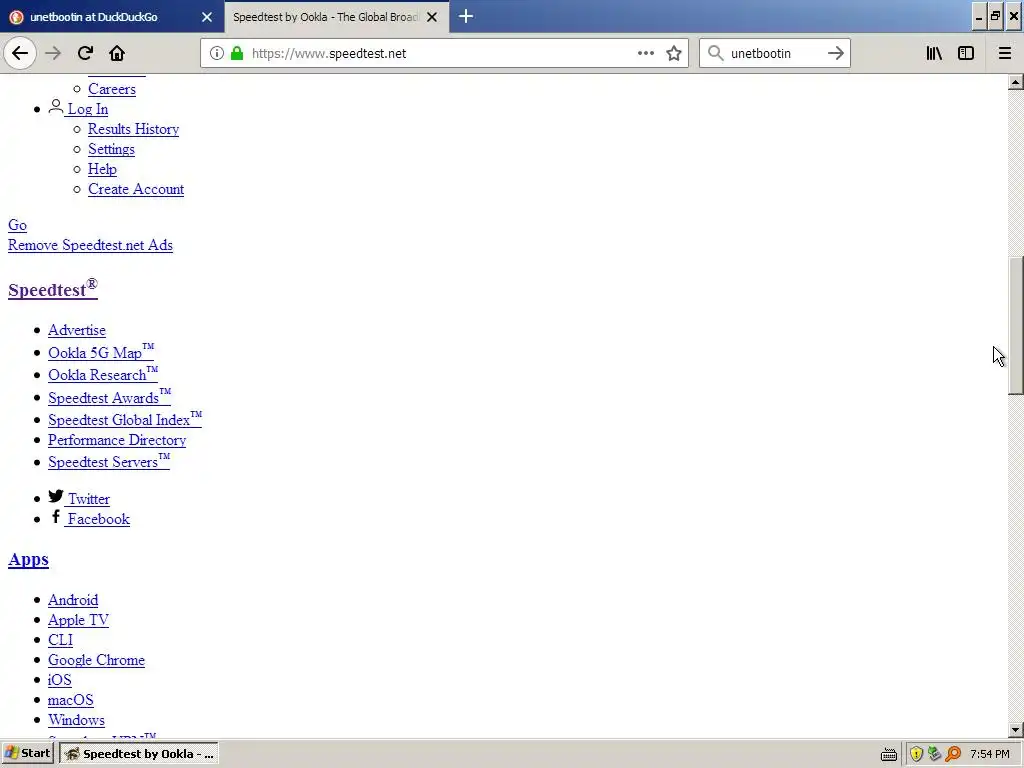
Task: Open the Help link
Action: pos(102,169)
